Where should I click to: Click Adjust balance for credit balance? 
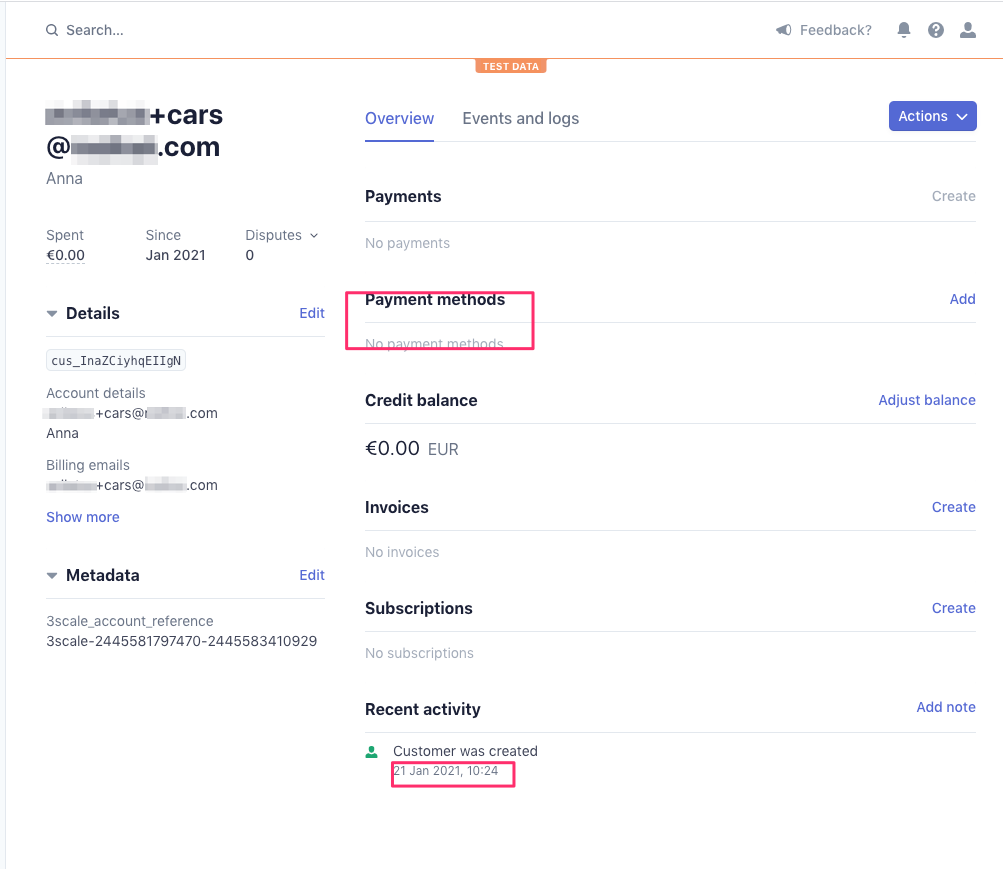pyautogui.click(x=926, y=400)
